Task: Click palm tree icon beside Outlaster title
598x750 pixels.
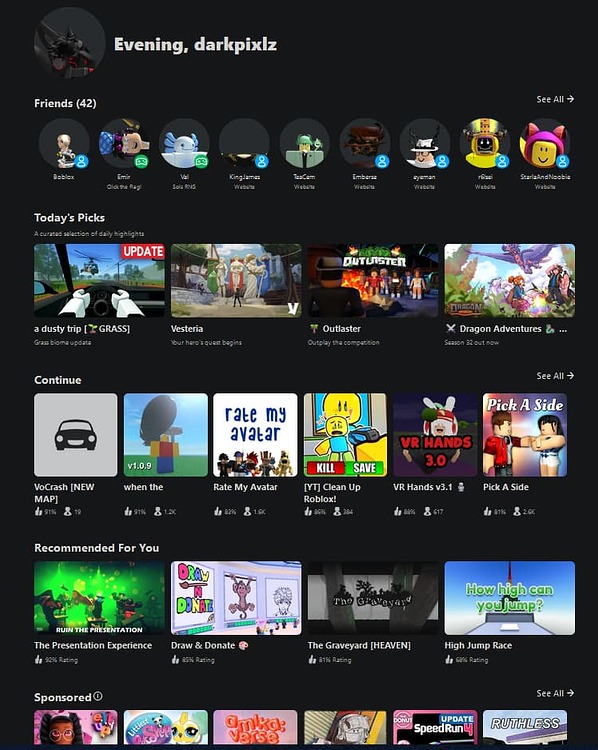Action: point(314,329)
